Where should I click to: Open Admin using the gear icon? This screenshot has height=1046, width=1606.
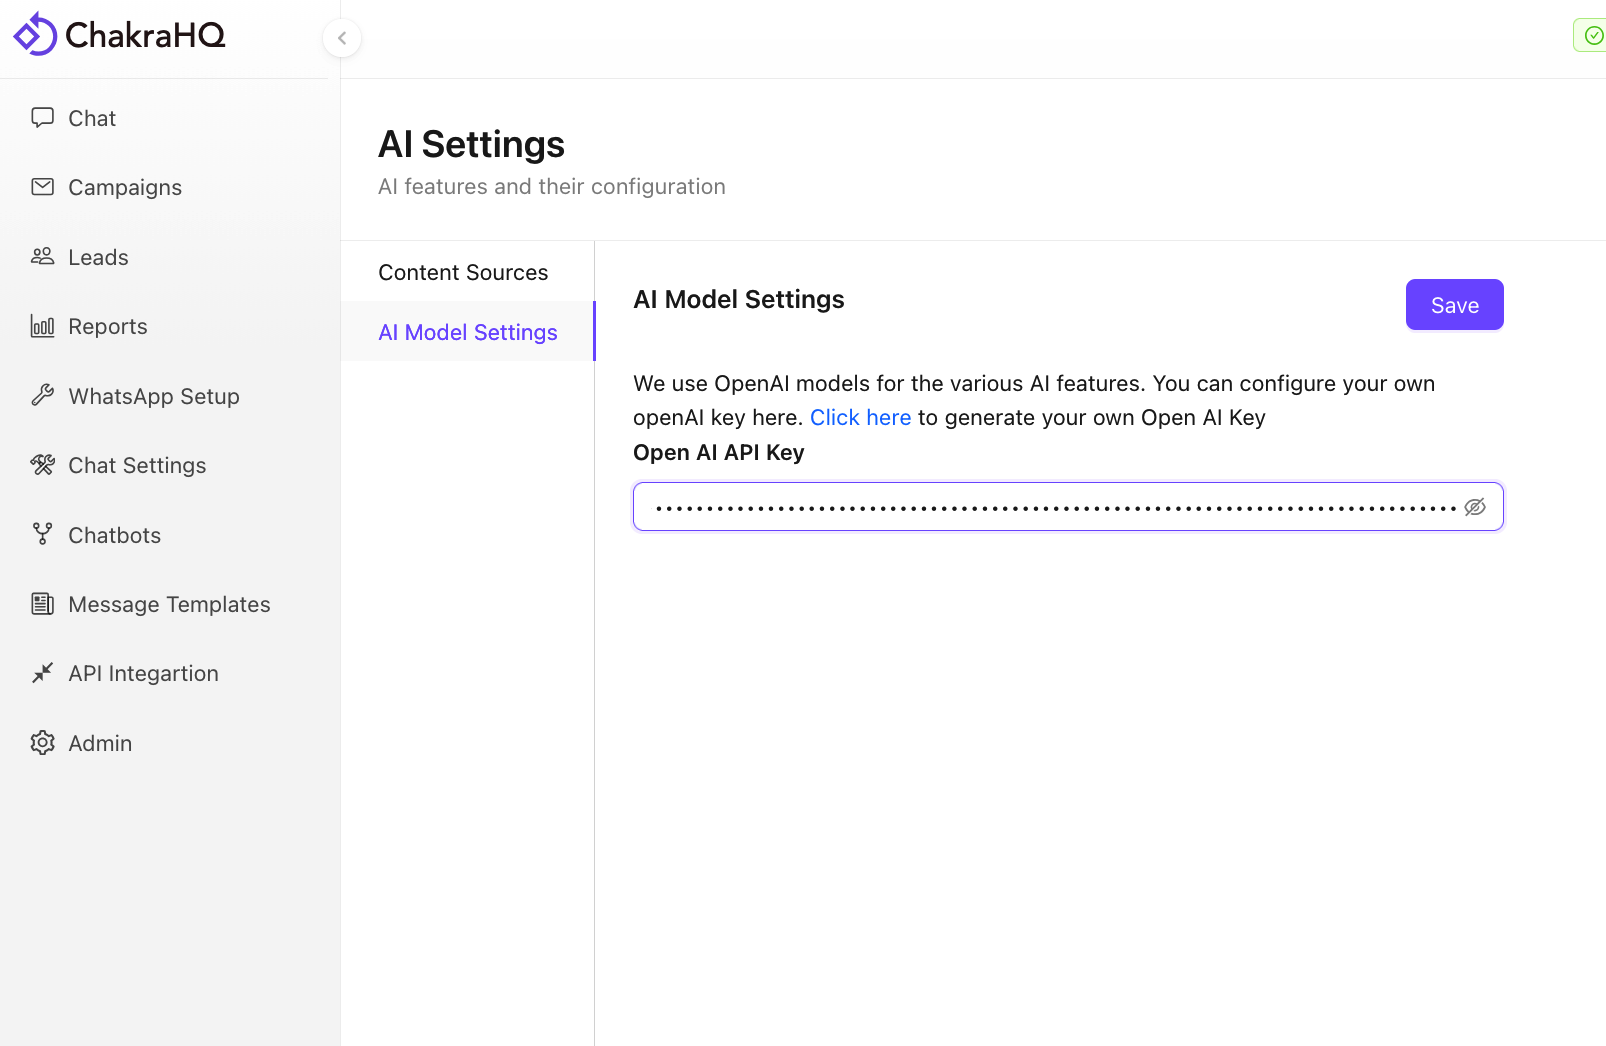pyautogui.click(x=42, y=743)
